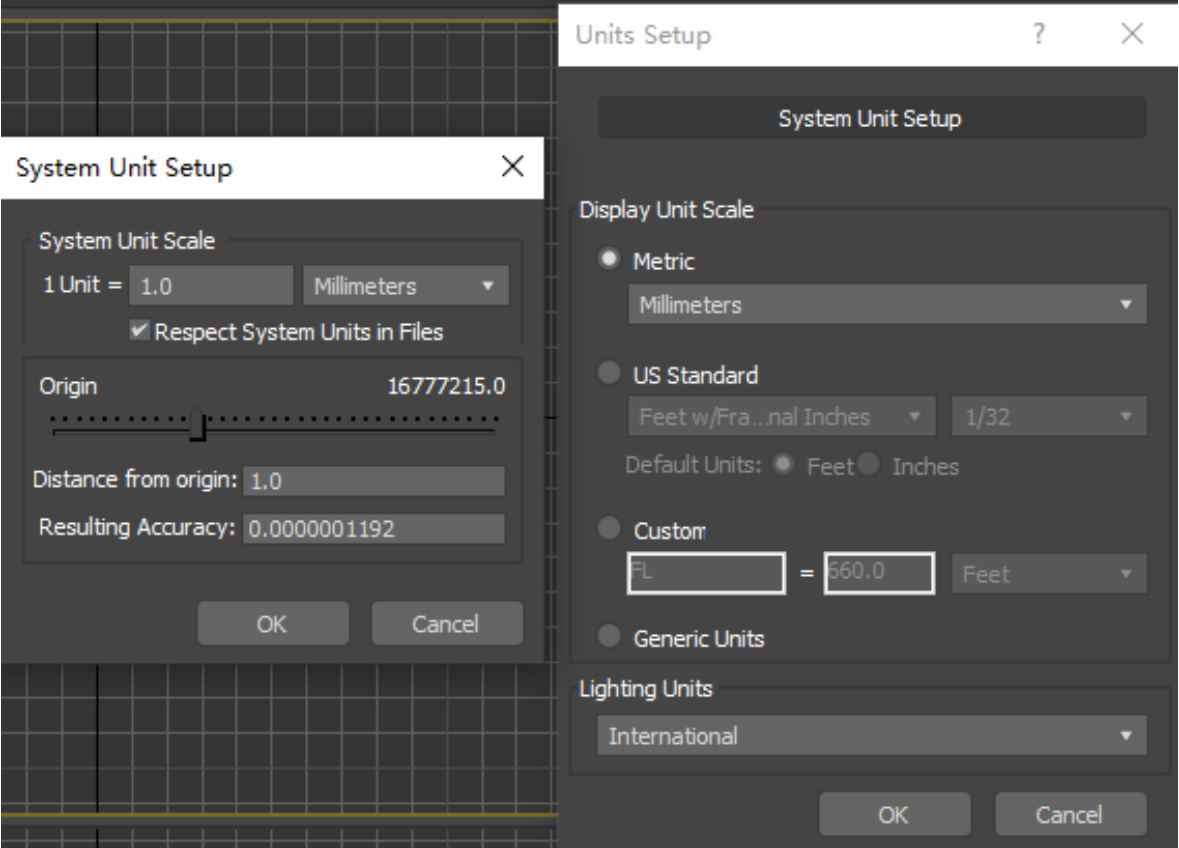Click the System Unit Setup button
The width and height of the screenshot is (1179, 848).
point(870,119)
